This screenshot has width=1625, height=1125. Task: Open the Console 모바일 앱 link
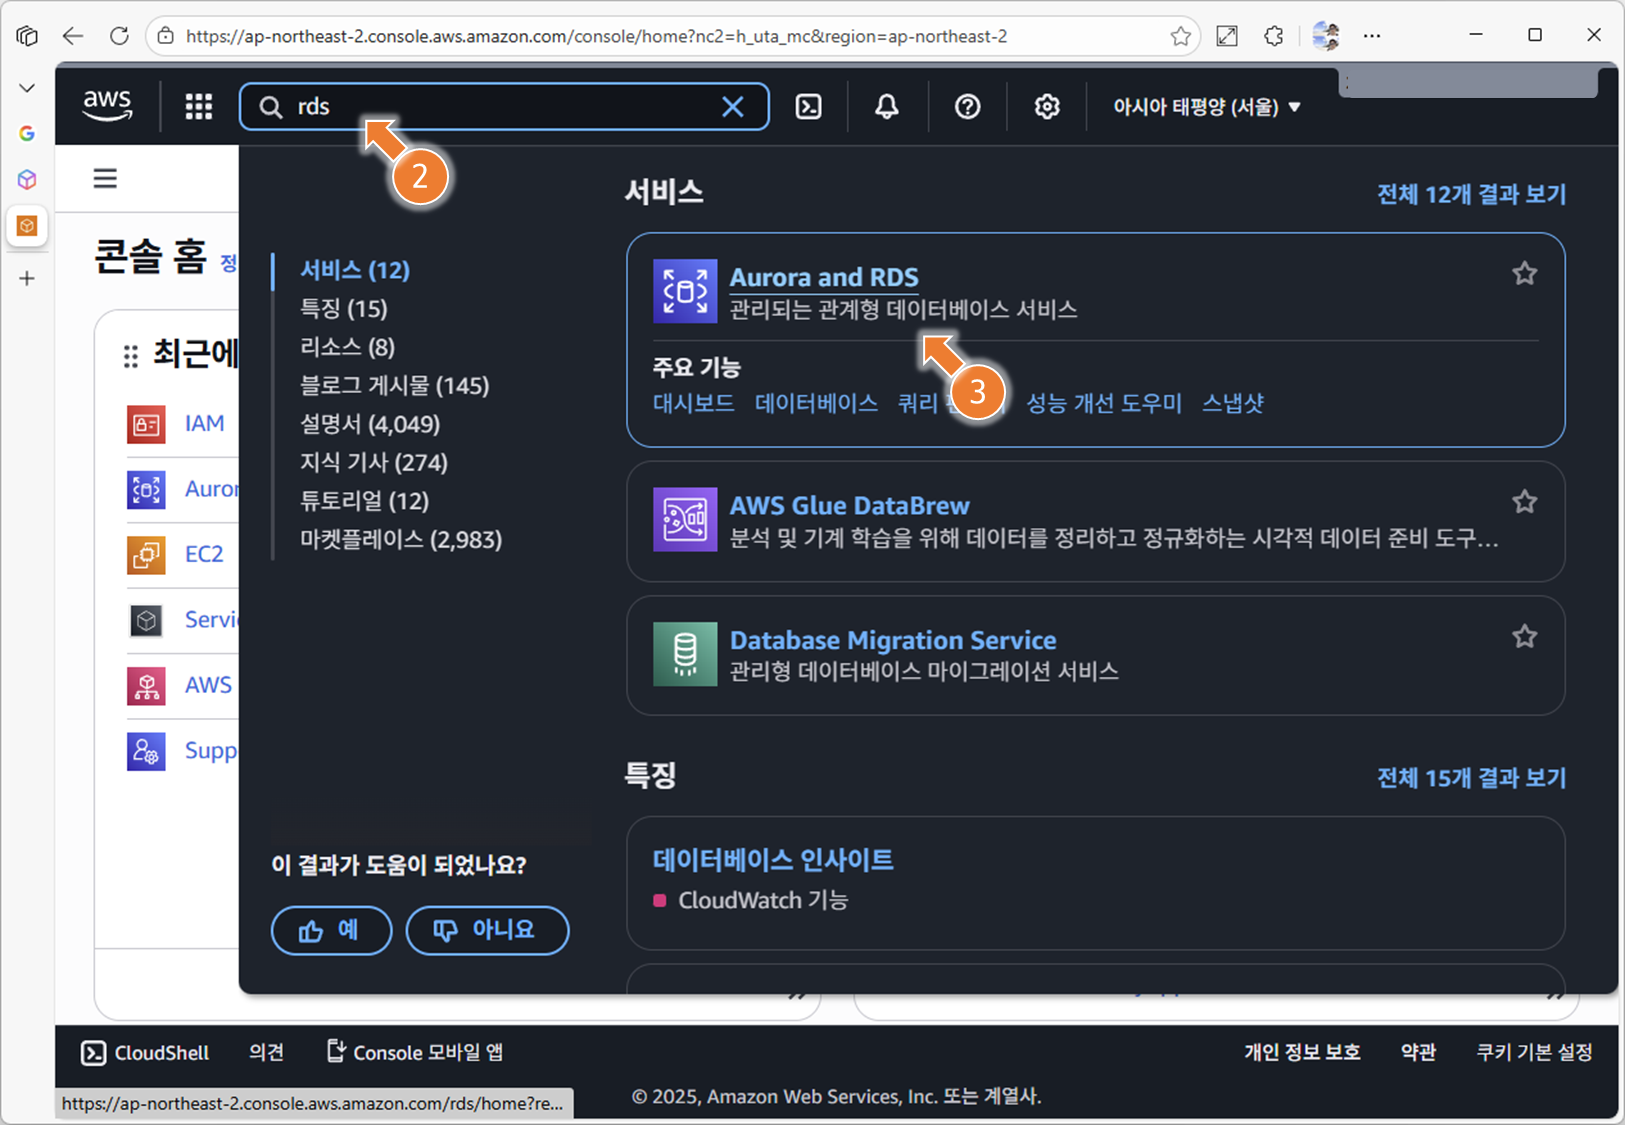click(415, 1052)
